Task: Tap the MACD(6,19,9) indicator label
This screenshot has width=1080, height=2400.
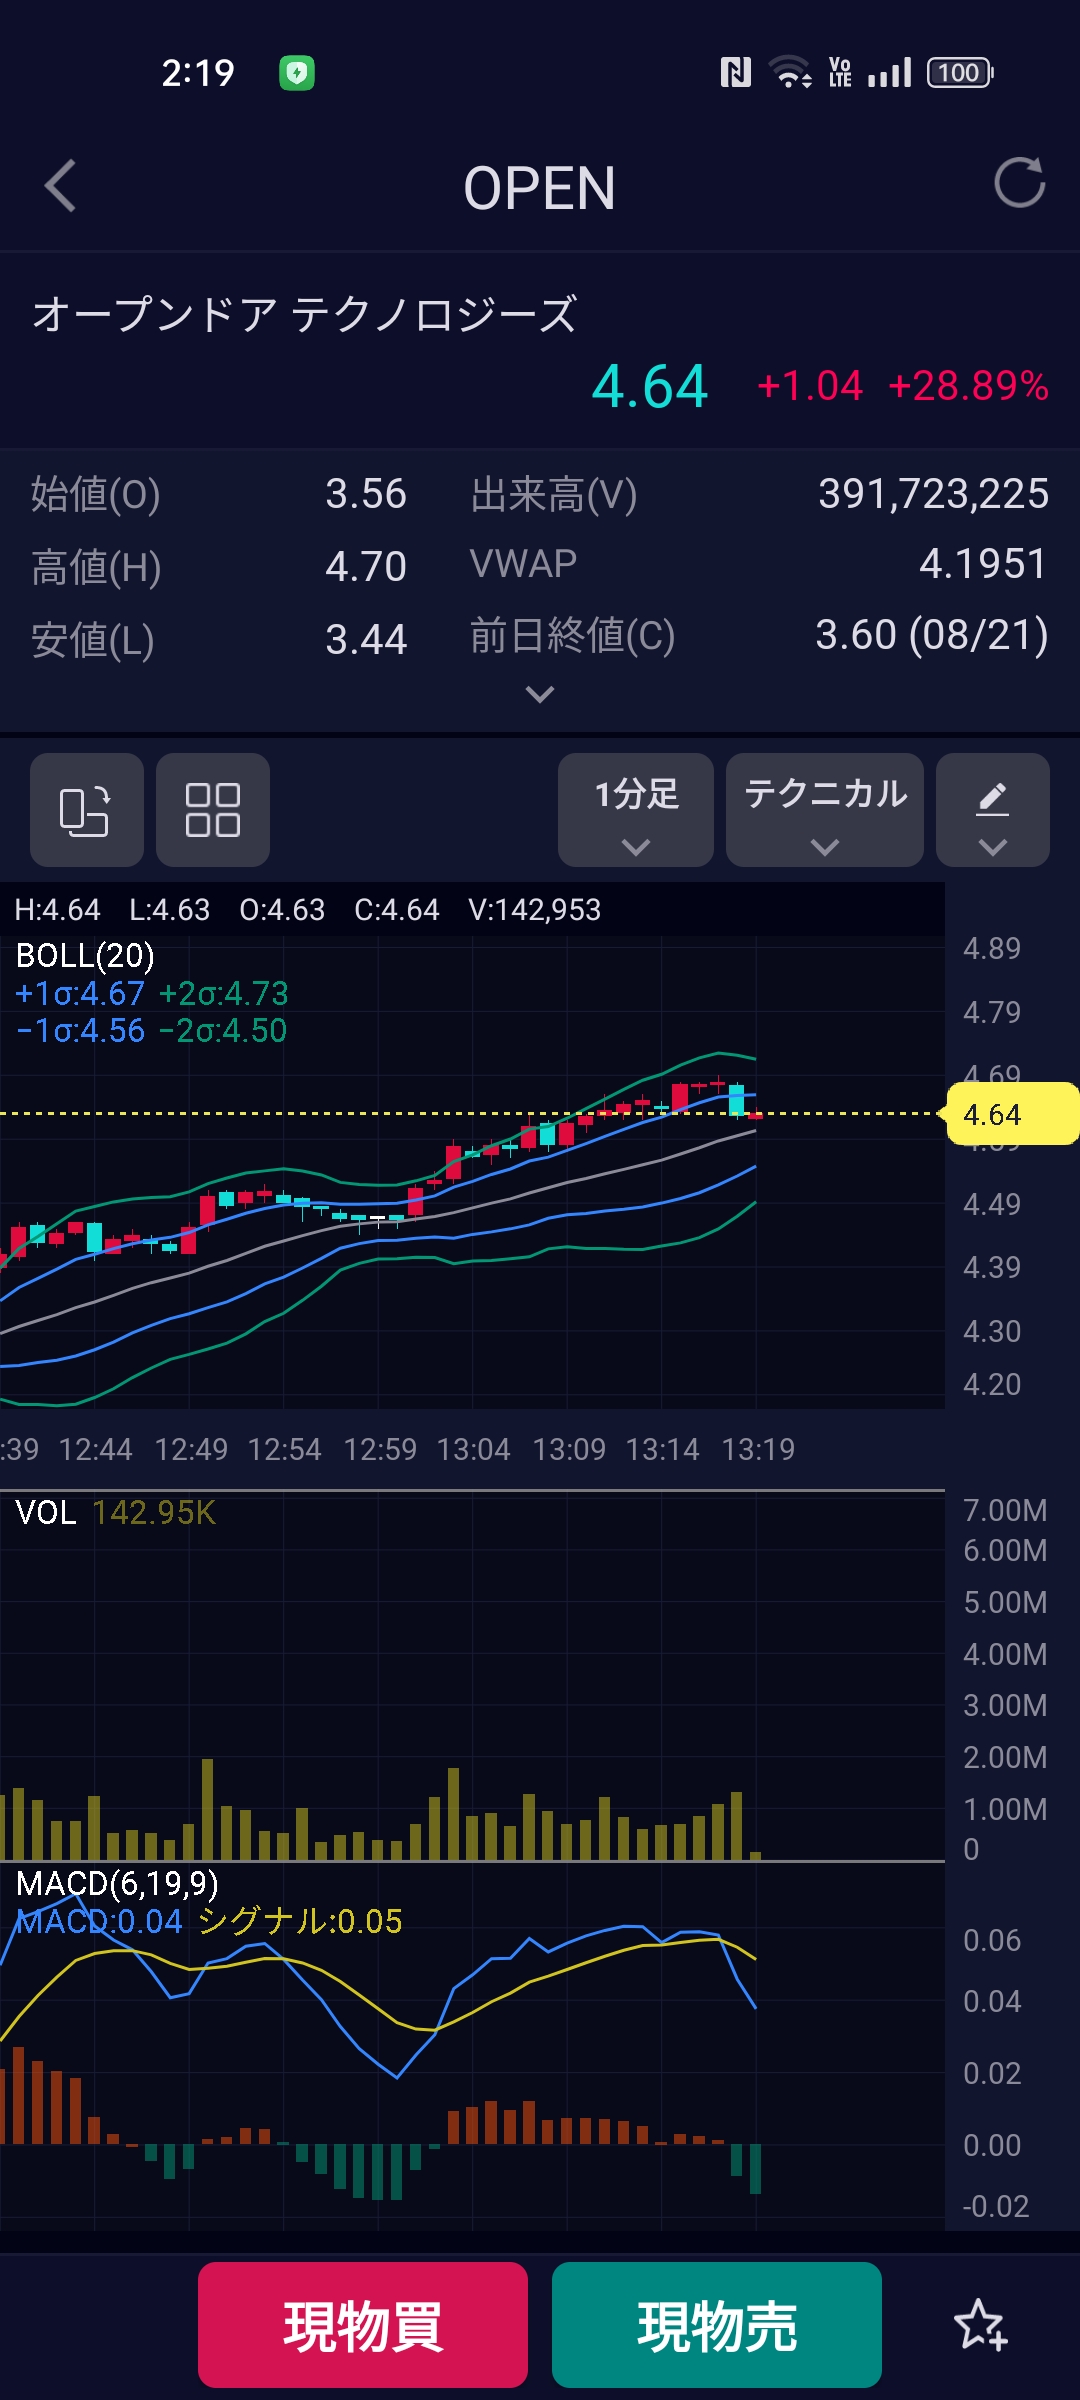Action: click(x=118, y=1884)
